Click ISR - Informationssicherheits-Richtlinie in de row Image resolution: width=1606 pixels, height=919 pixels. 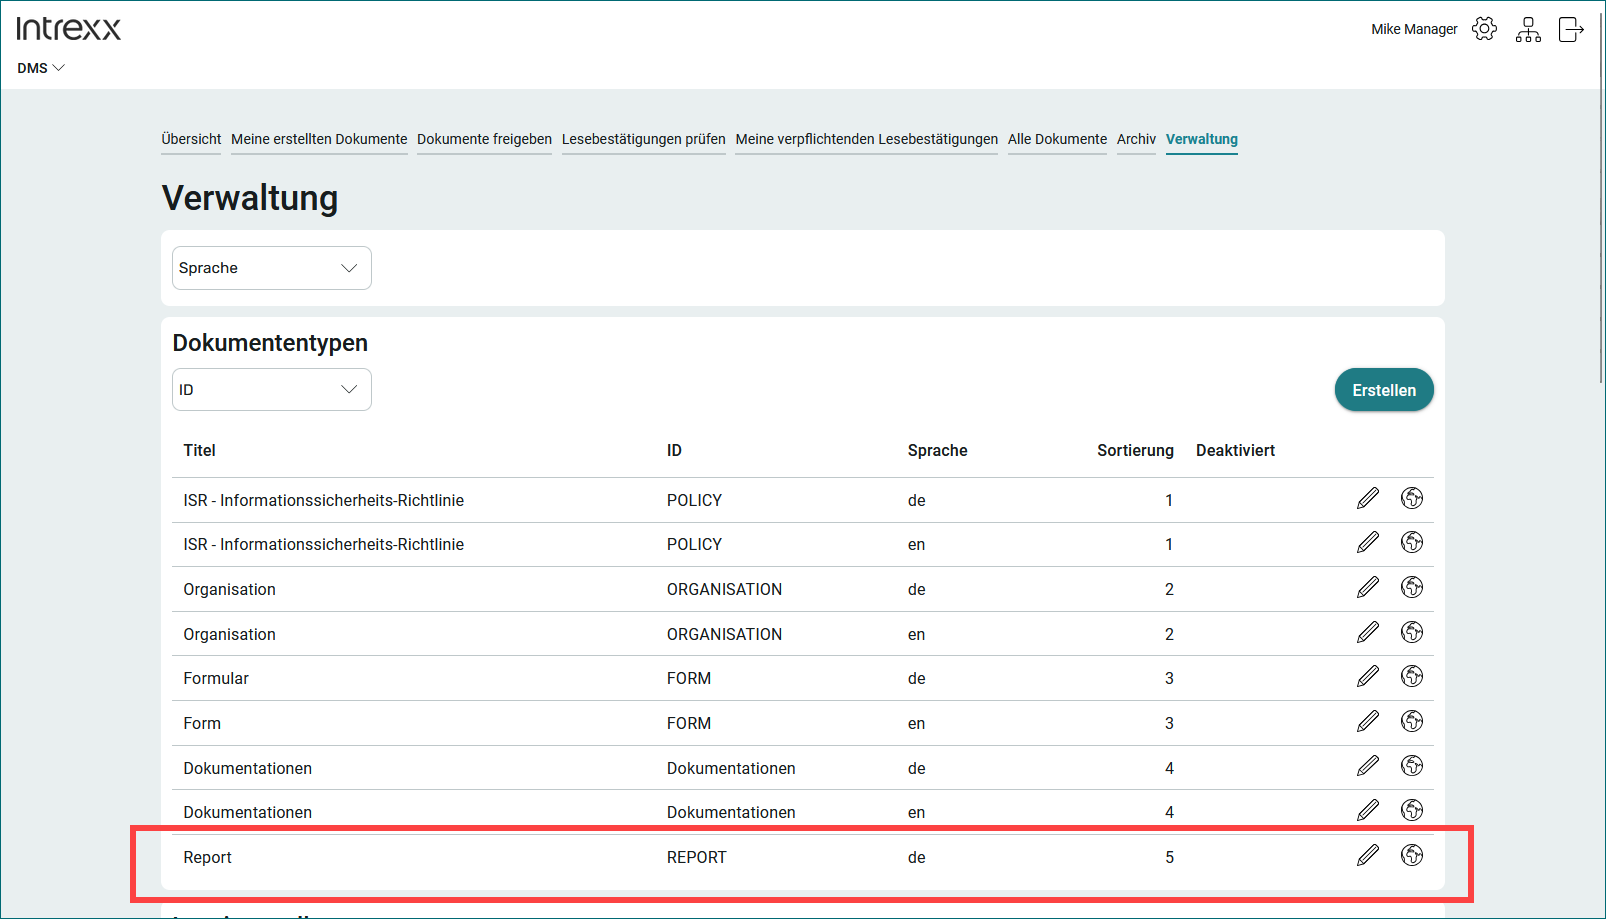point(323,500)
